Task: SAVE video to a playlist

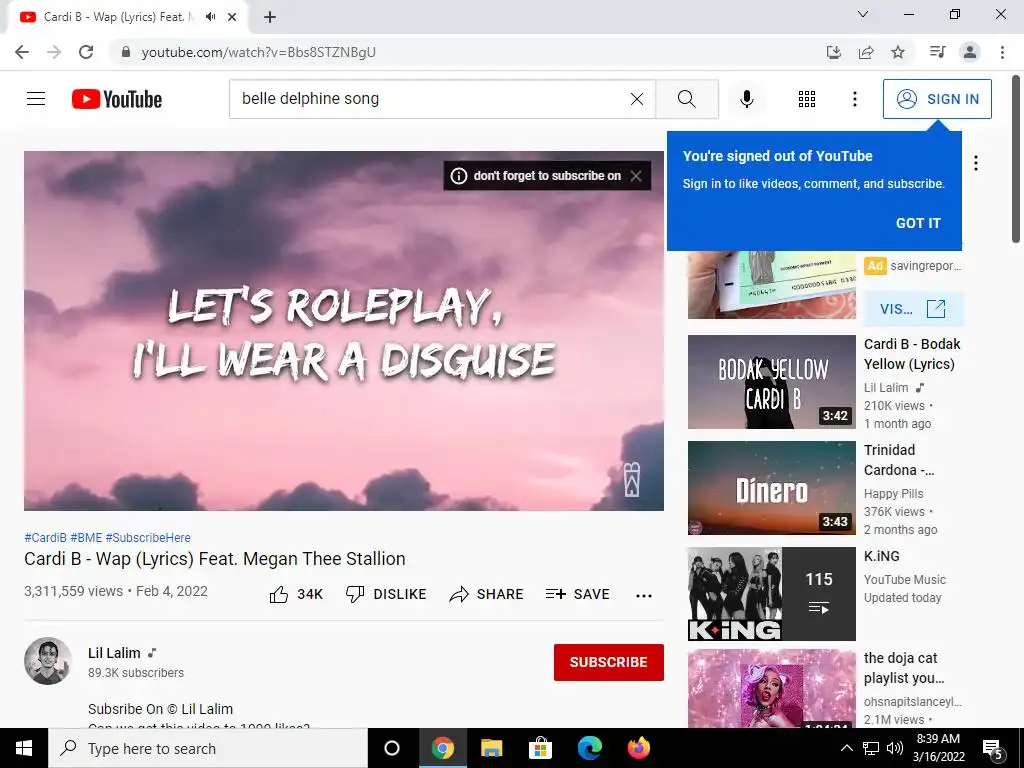Action: [578, 594]
